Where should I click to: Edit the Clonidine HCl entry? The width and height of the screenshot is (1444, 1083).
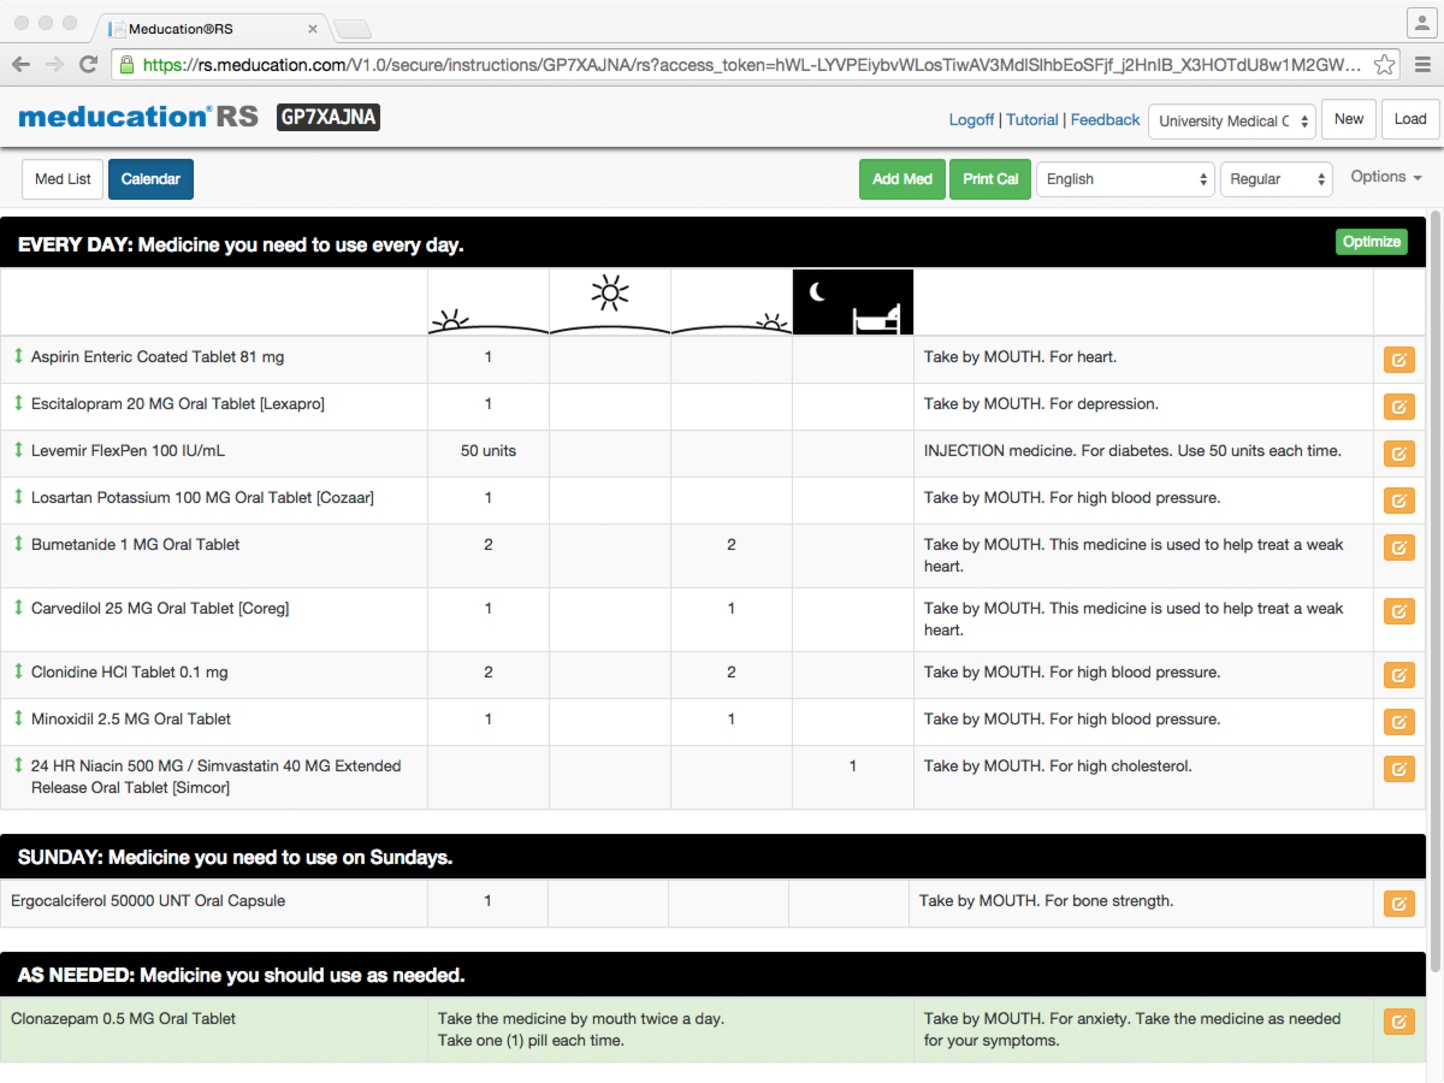point(1399,675)
